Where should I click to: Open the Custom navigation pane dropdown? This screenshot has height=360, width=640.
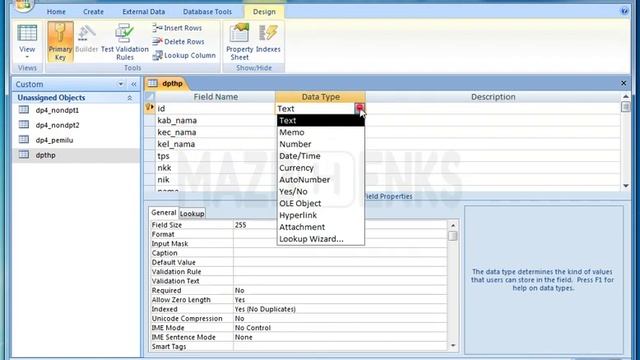[x=121, y=84]
